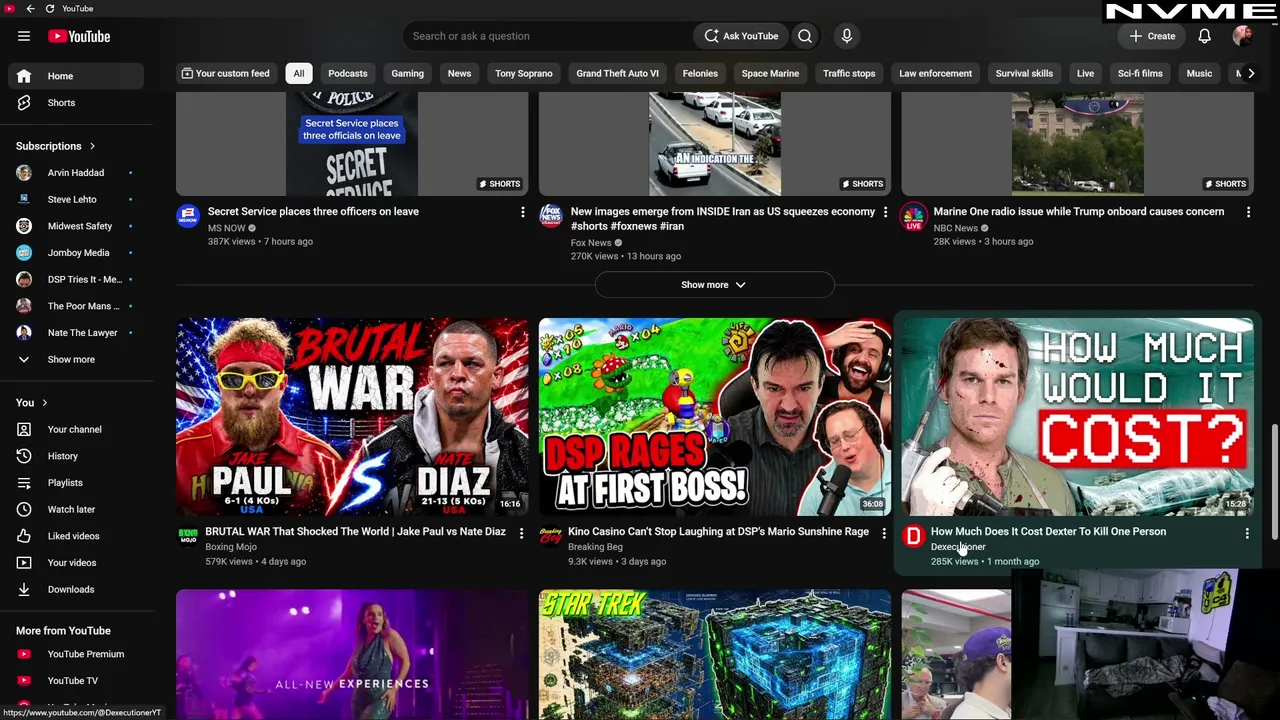Open Jake Paul vs Nate Diaz thumbnail
The height and width of the screenshot is (720, 1280).
click(x=352, y=416)
